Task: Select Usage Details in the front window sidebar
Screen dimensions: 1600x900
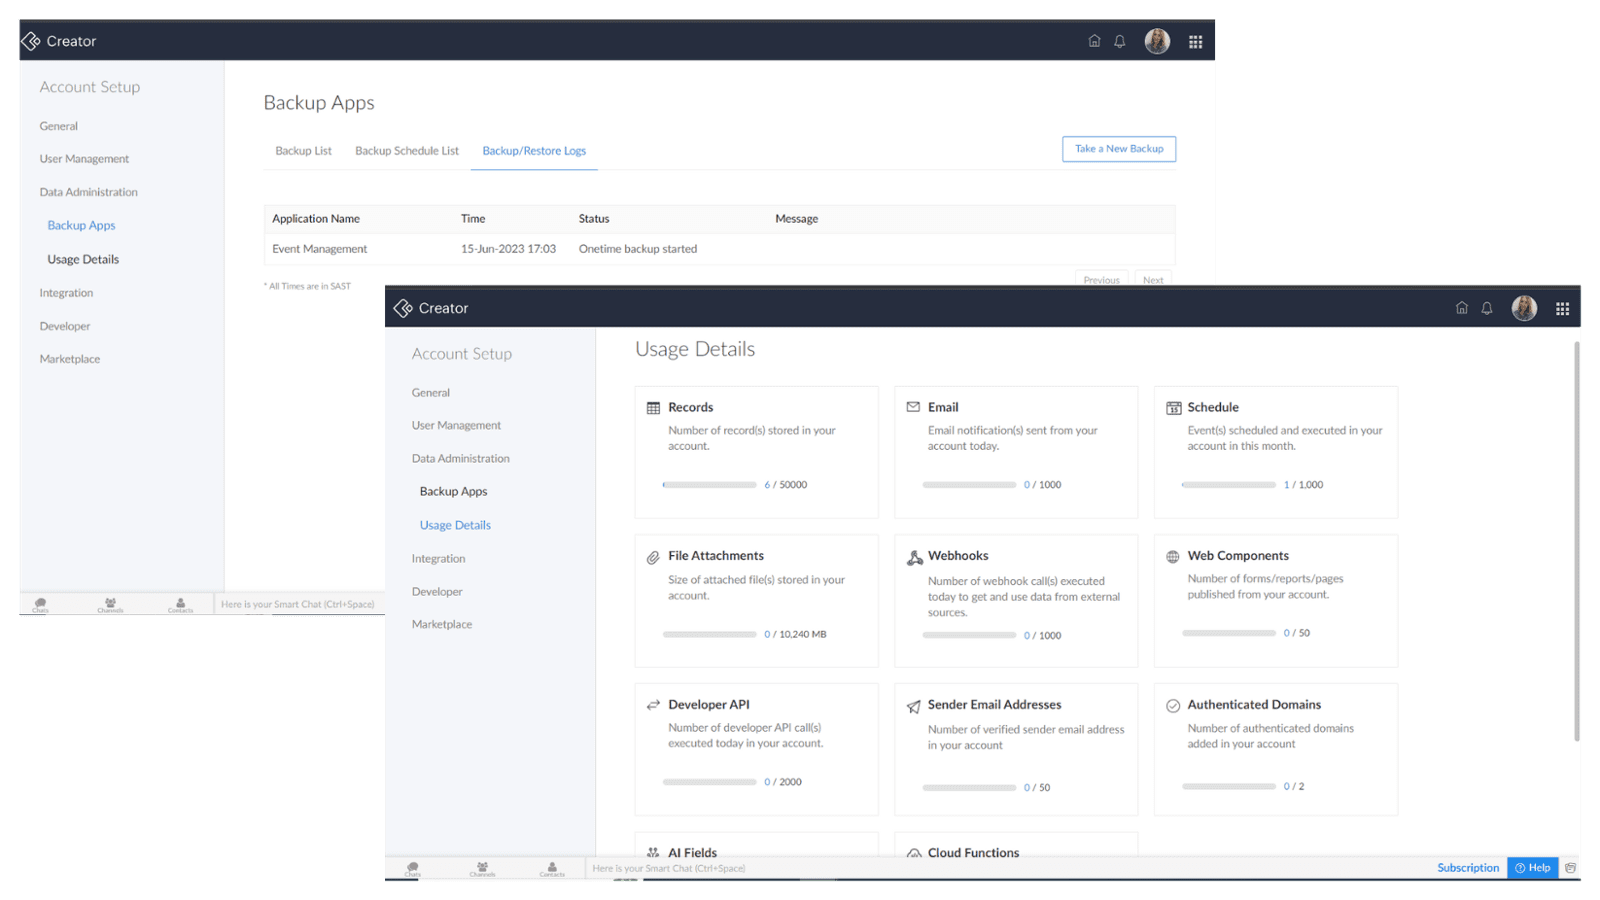Action: [455, 525]
